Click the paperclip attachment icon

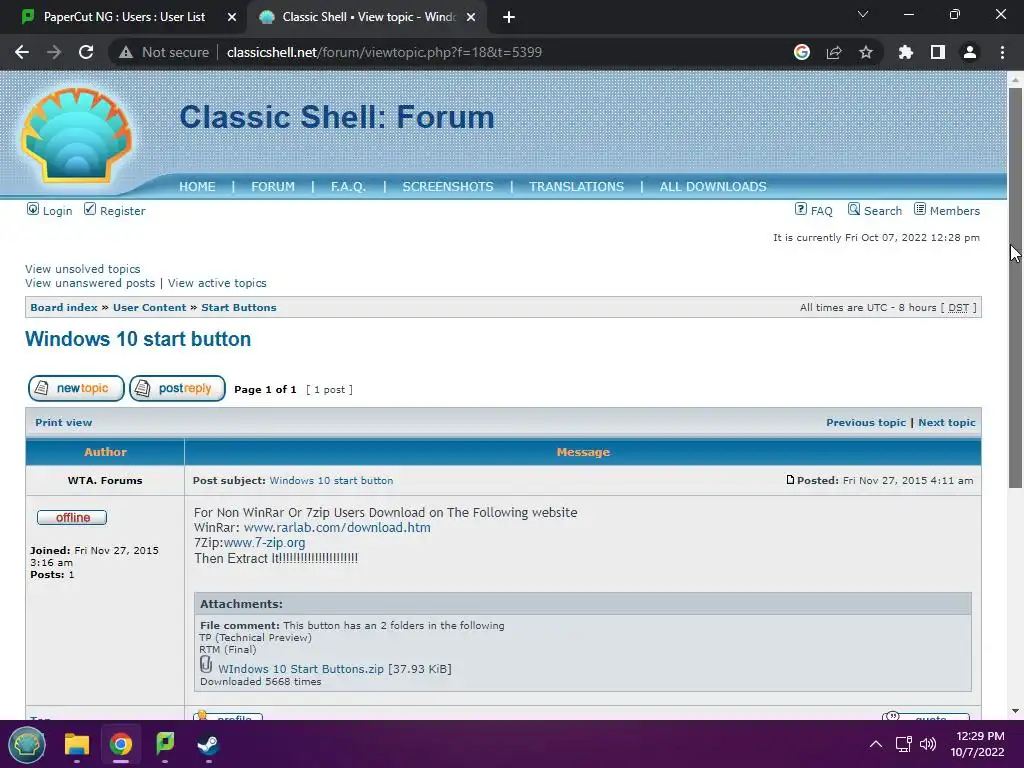coord(206,665)
